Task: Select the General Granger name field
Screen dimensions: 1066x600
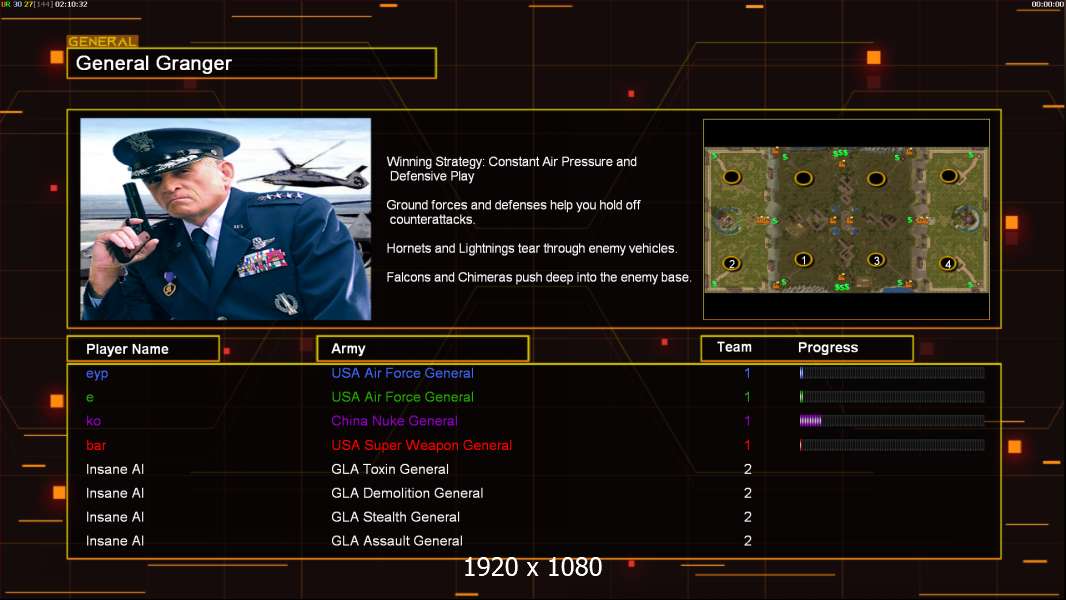Action: pyautogui.click(x=252, y=63)
